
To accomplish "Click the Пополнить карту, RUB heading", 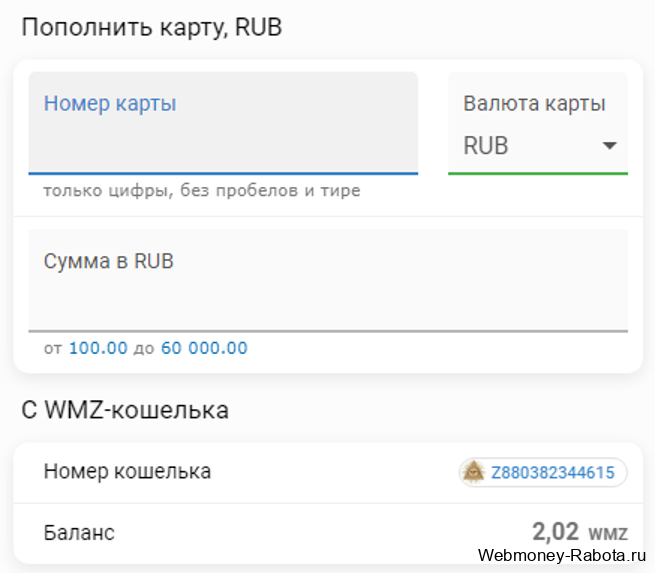I will 152,28.
